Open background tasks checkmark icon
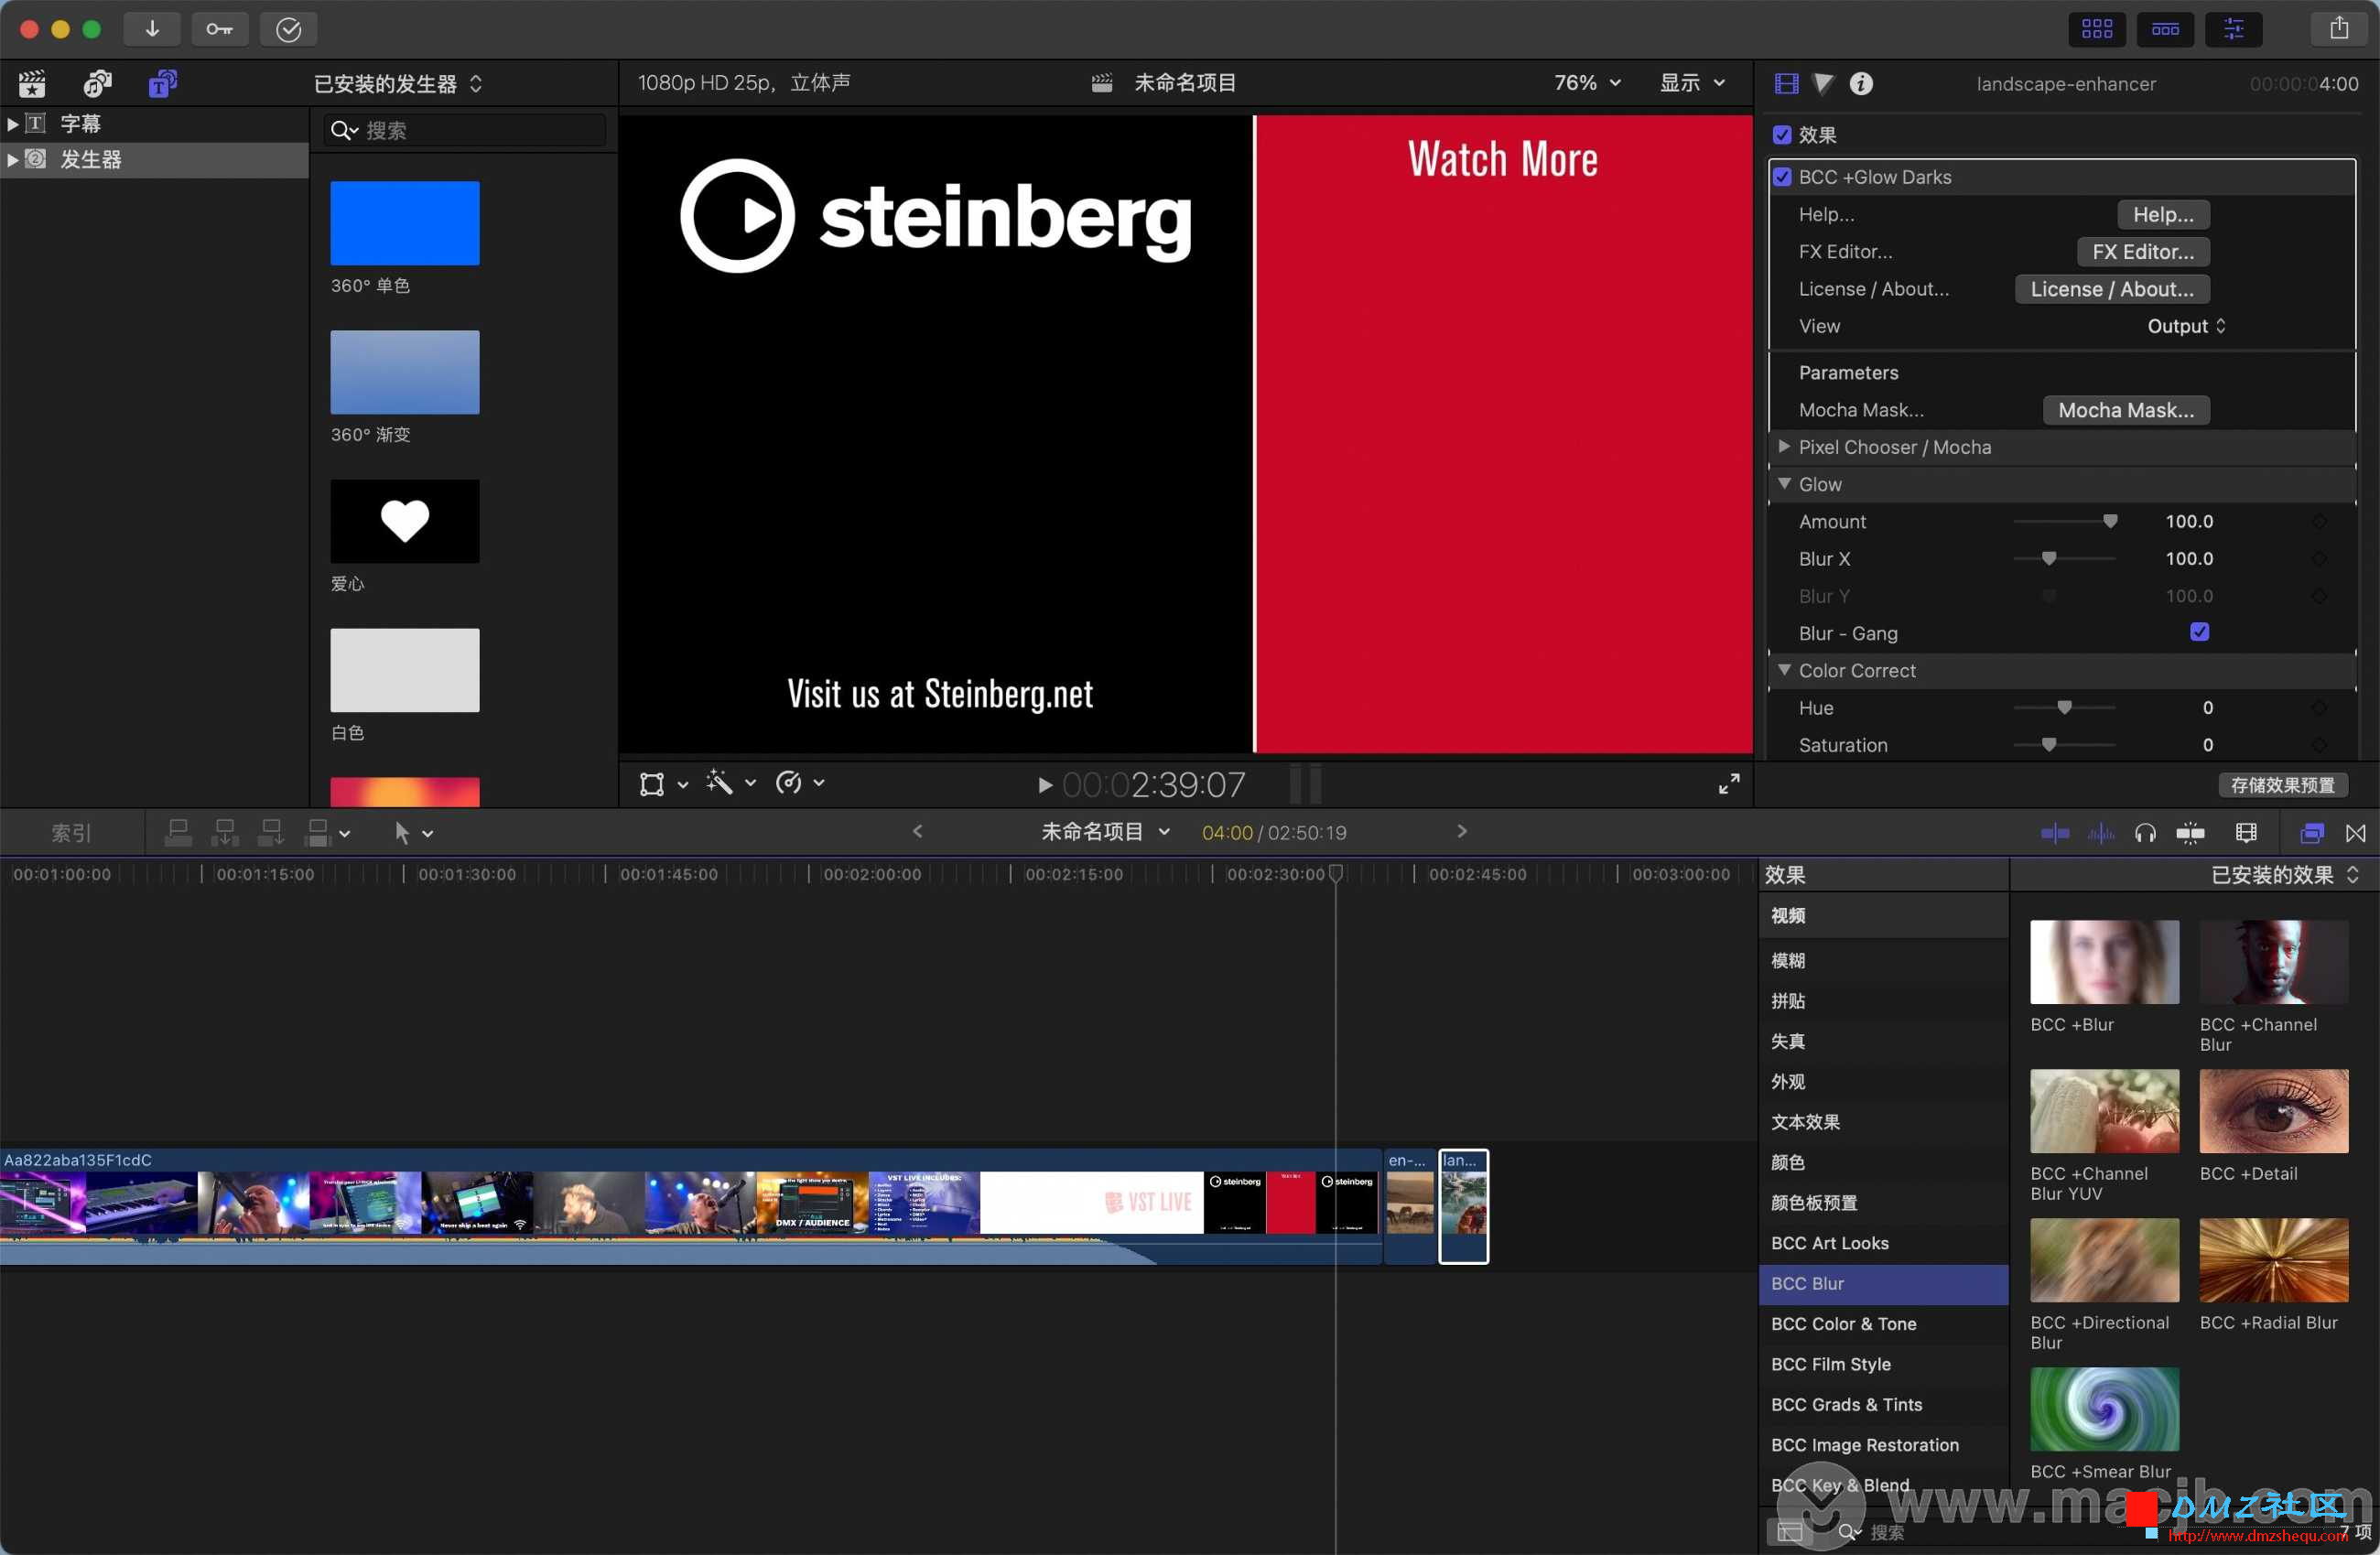Screen dimensions: 2380x1555 coord(288,29)
